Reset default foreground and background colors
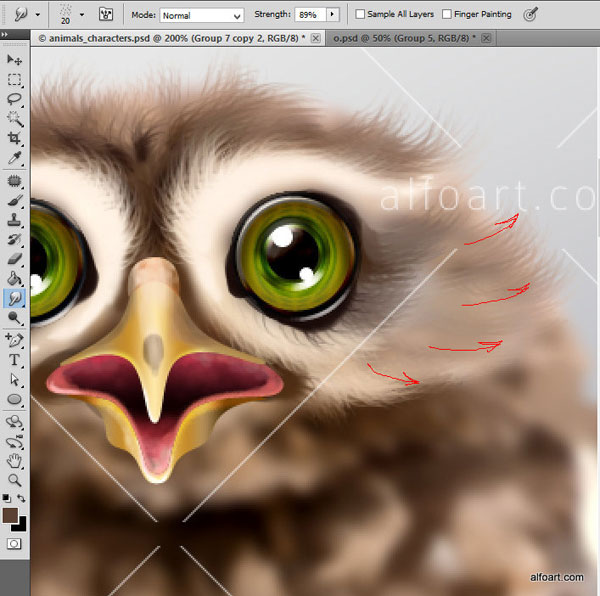 point(6,498)
